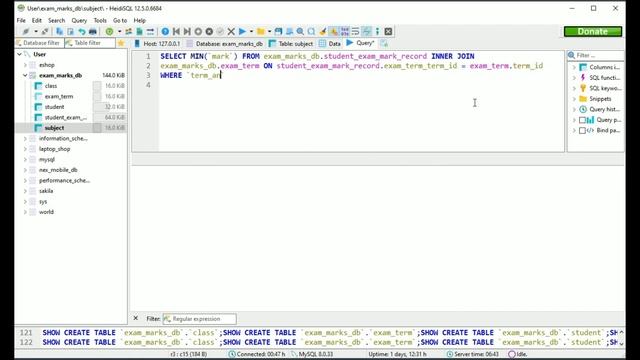
Task: Click the favorites star icon
Action: coord(121,43)
